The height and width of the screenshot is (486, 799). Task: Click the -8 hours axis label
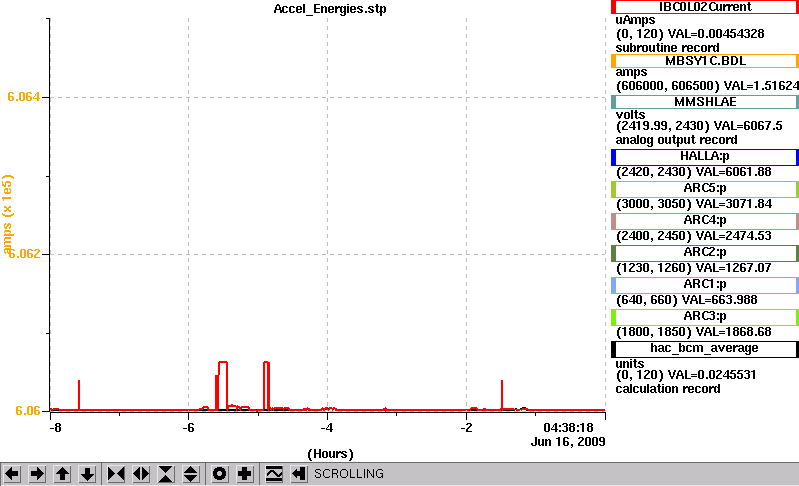(x=55, y=428)
